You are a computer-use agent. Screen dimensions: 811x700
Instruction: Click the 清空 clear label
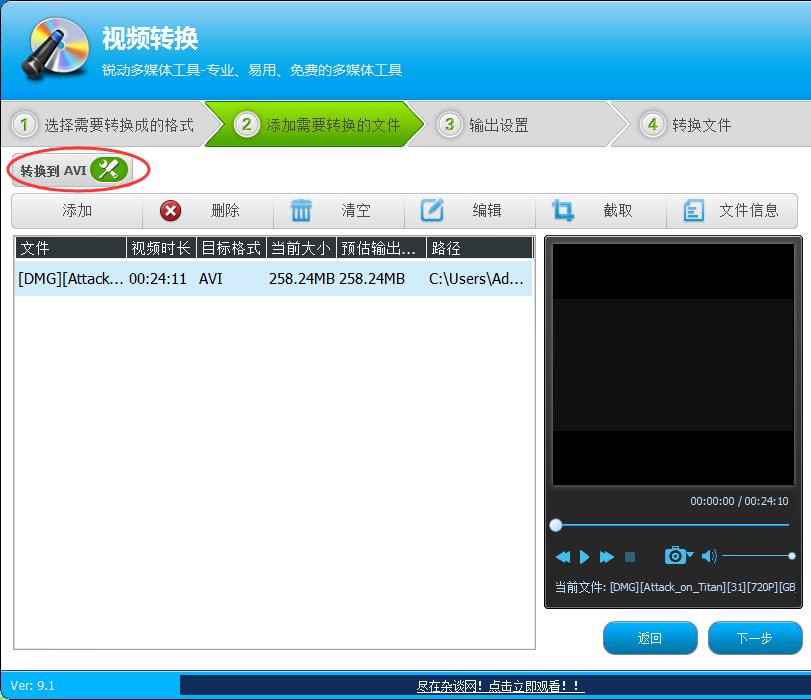pos(356,211)
